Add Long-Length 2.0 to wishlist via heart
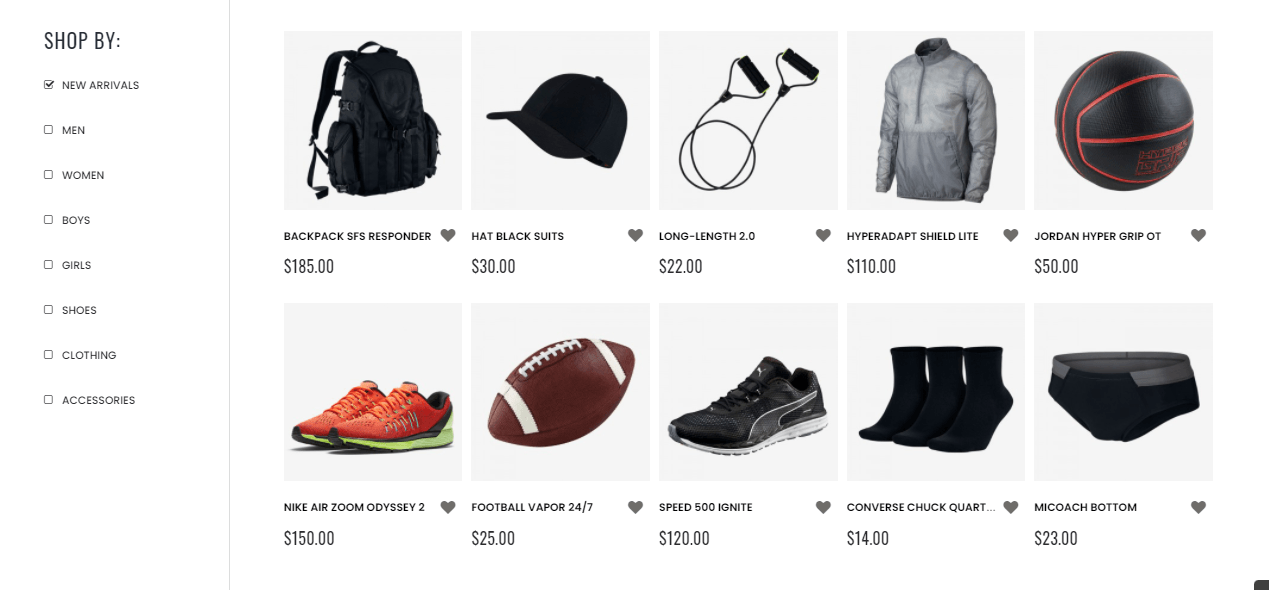Image resolution: width=1269 pixels, height=590 pixels. tap(823, 236)
